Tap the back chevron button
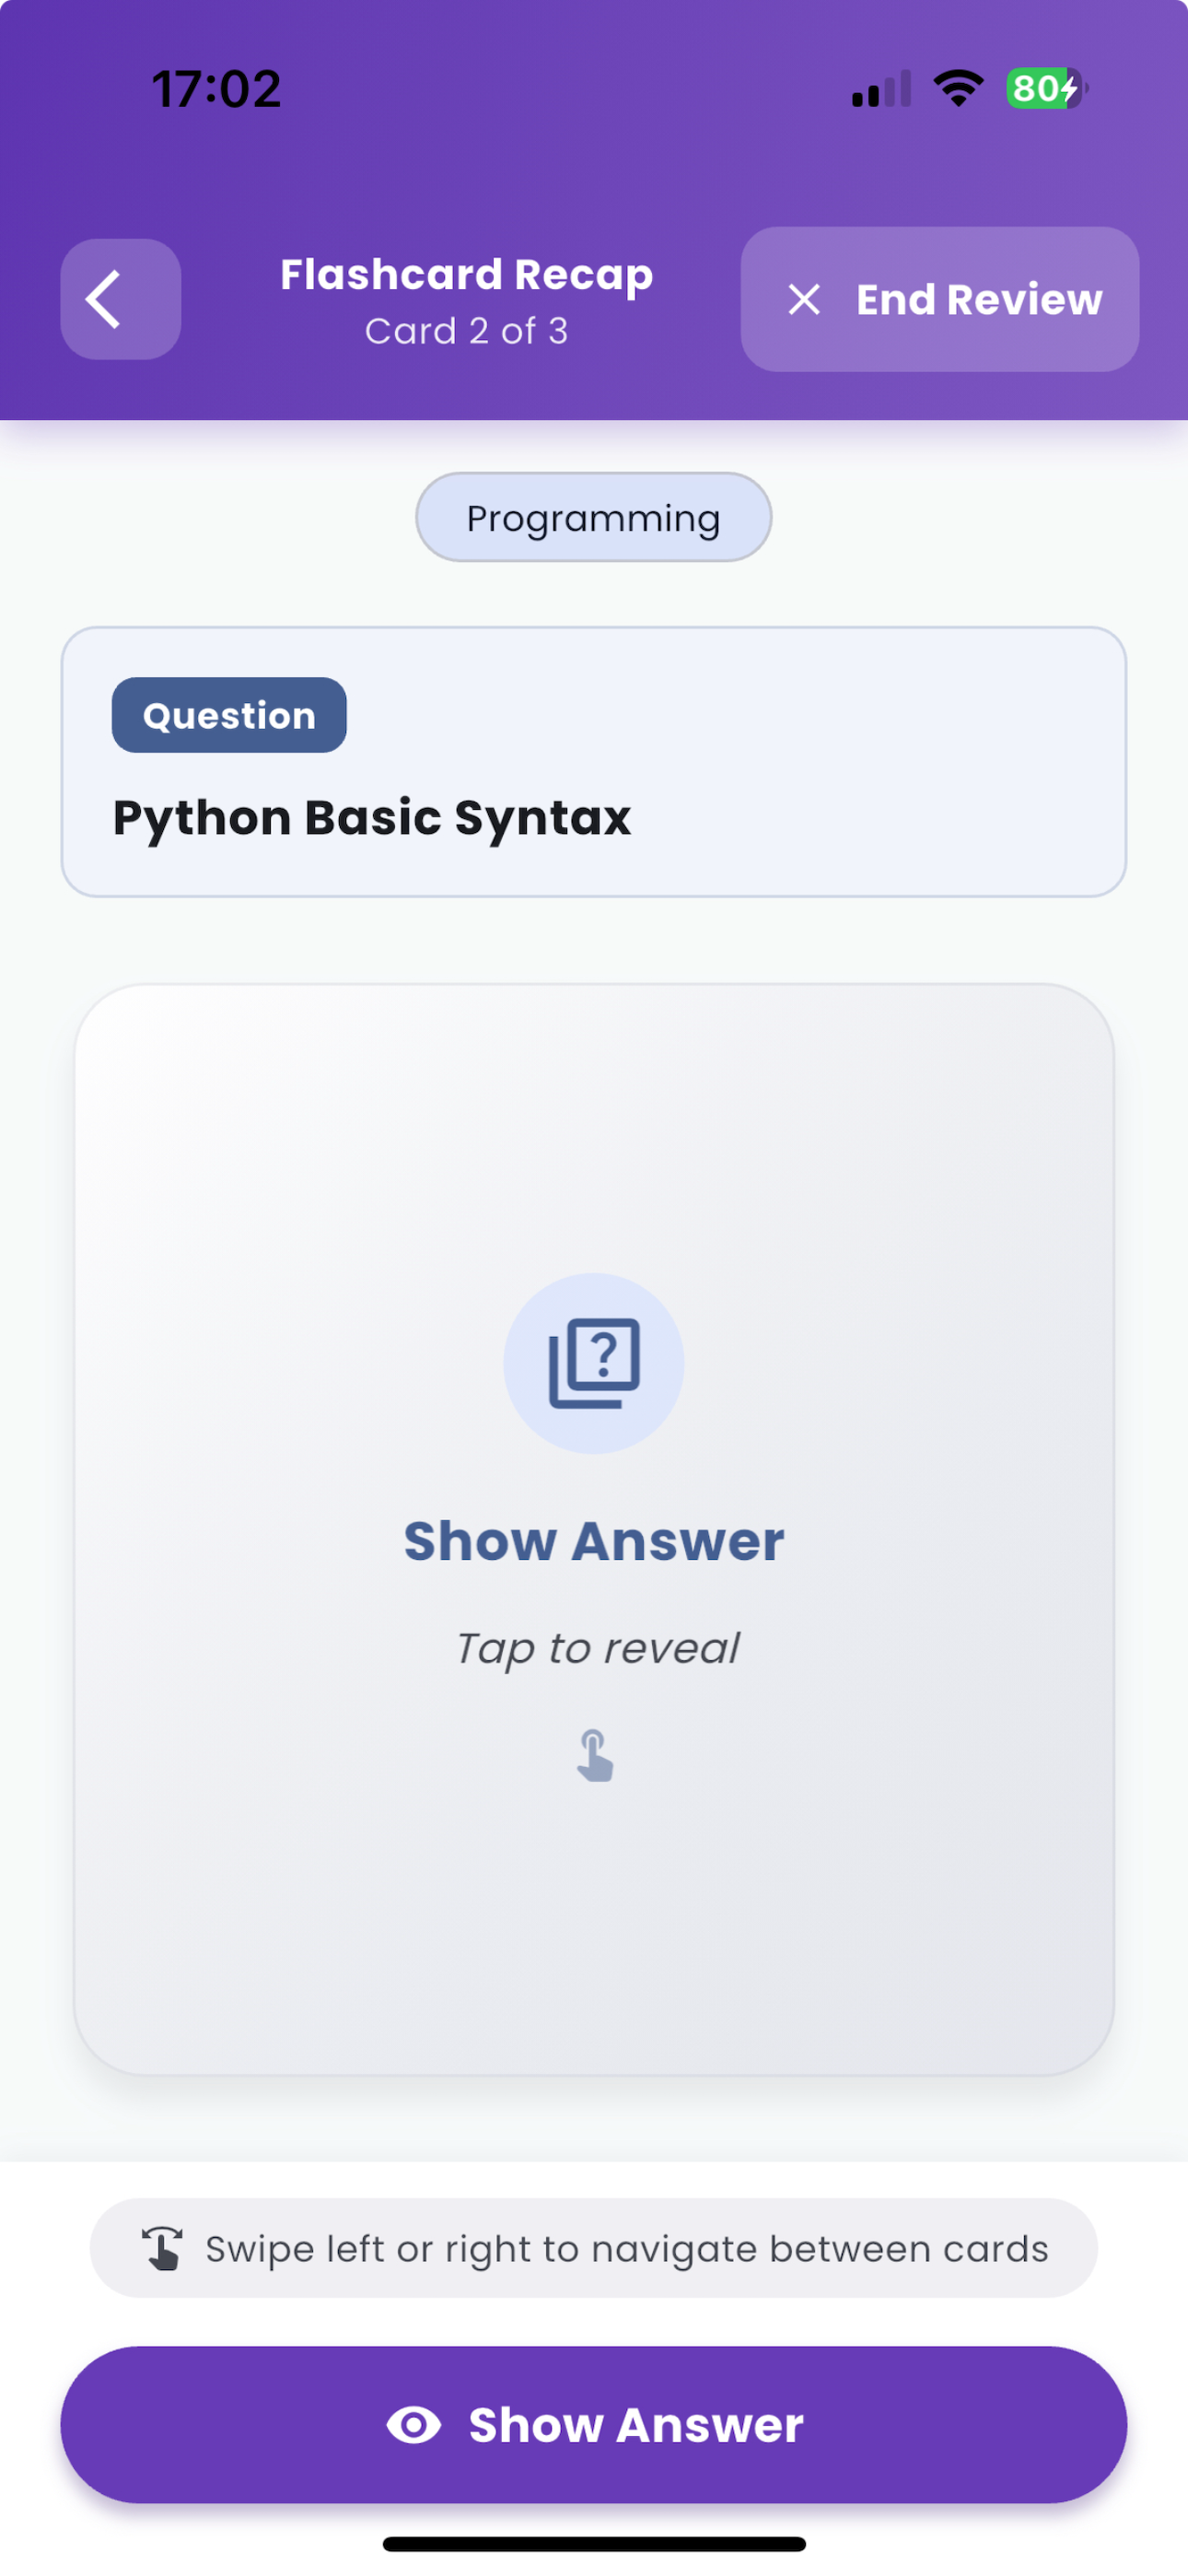 click(x=120, y=299)
